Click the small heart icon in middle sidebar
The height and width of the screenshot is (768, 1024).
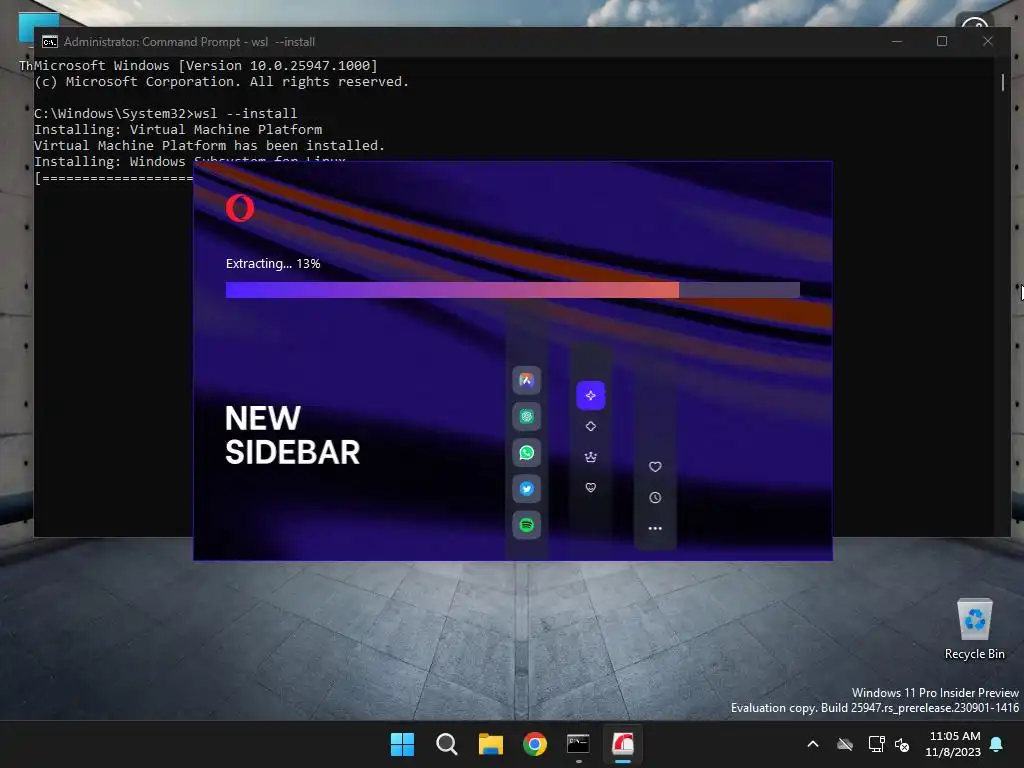(x=590, y=487)
